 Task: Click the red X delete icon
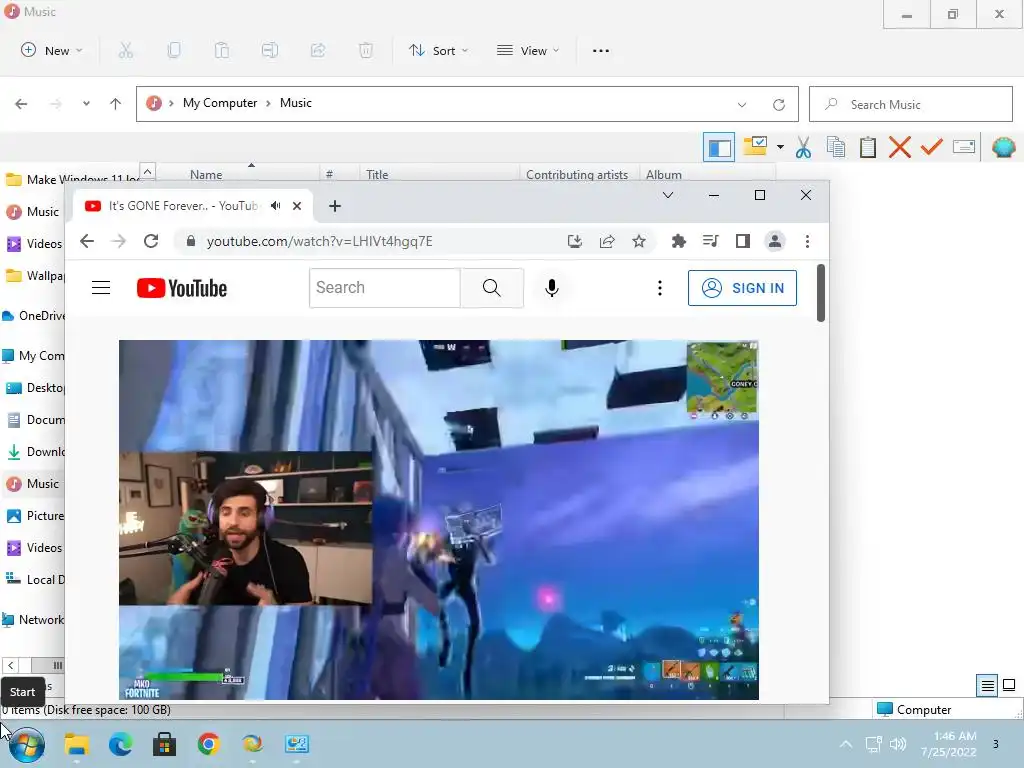[x=899, y=148]
